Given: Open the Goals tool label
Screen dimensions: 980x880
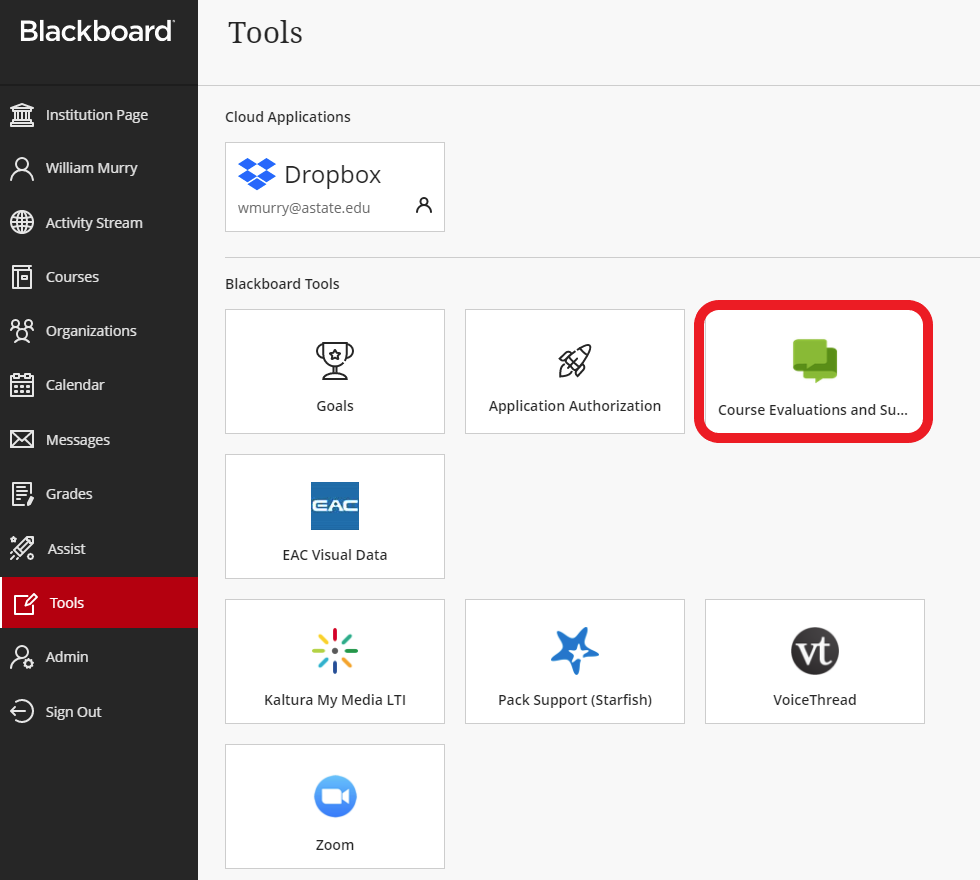Looking at the screenshot, I should [x=335, y=406].
